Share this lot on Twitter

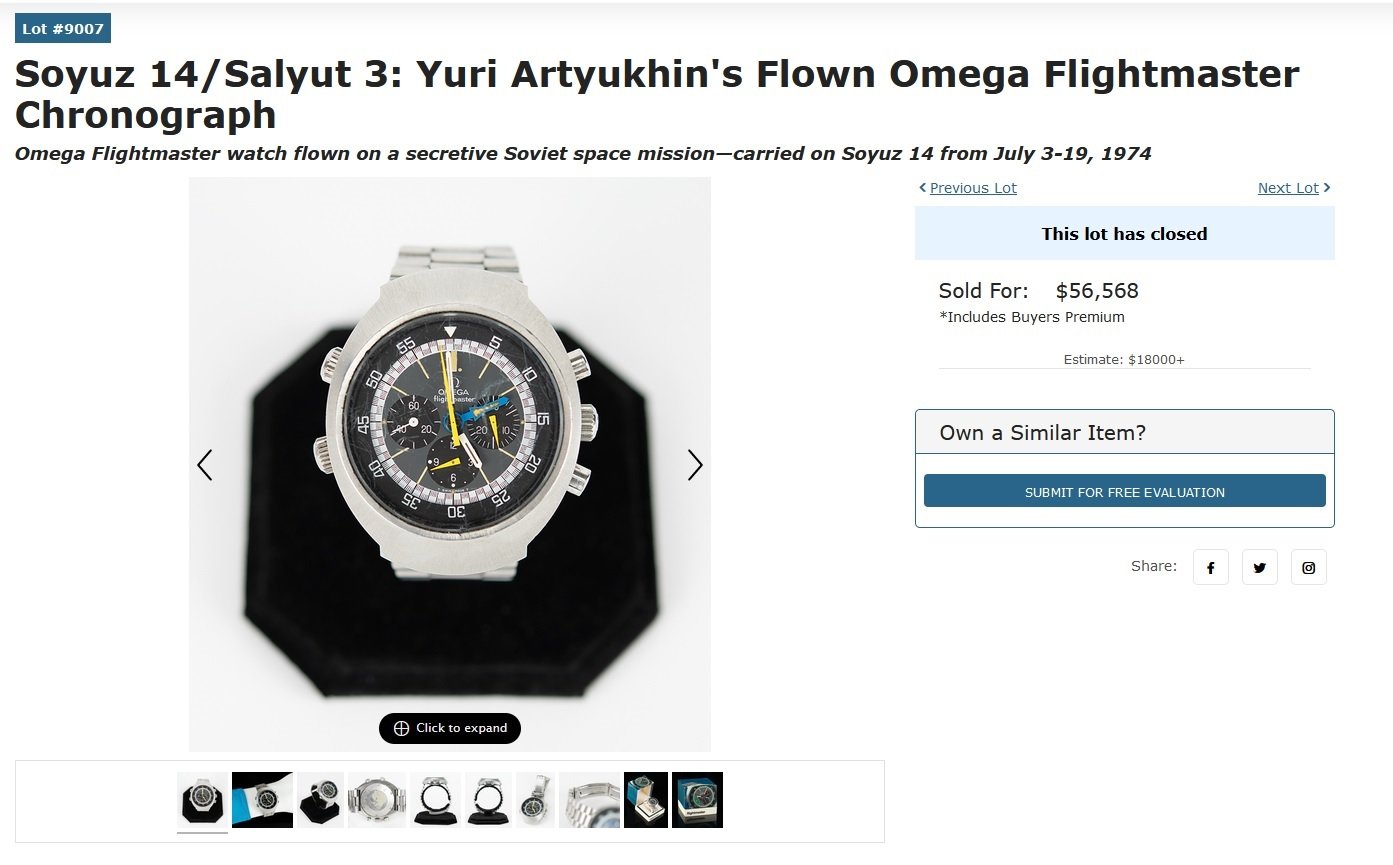point(1259,567)
